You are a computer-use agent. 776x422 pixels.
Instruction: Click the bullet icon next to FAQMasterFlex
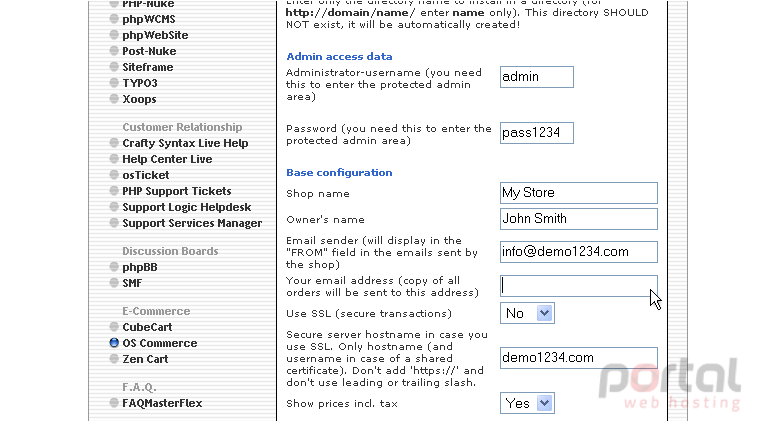pyautogui.click(x=114, y=403)
